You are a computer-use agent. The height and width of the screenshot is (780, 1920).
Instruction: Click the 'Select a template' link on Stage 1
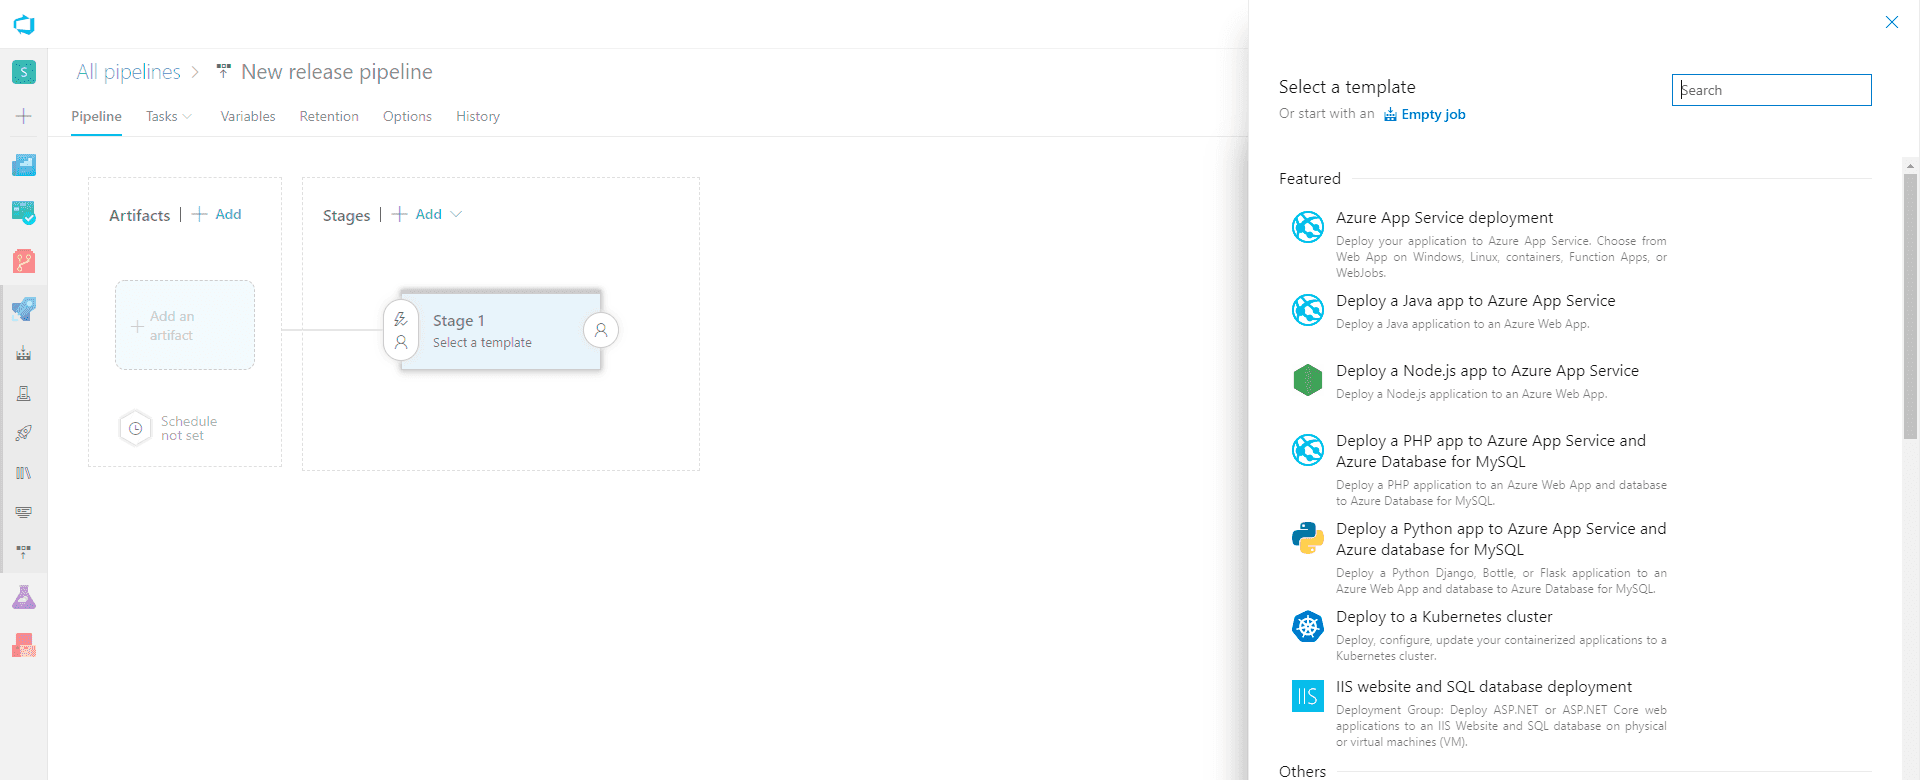[482, 343]
